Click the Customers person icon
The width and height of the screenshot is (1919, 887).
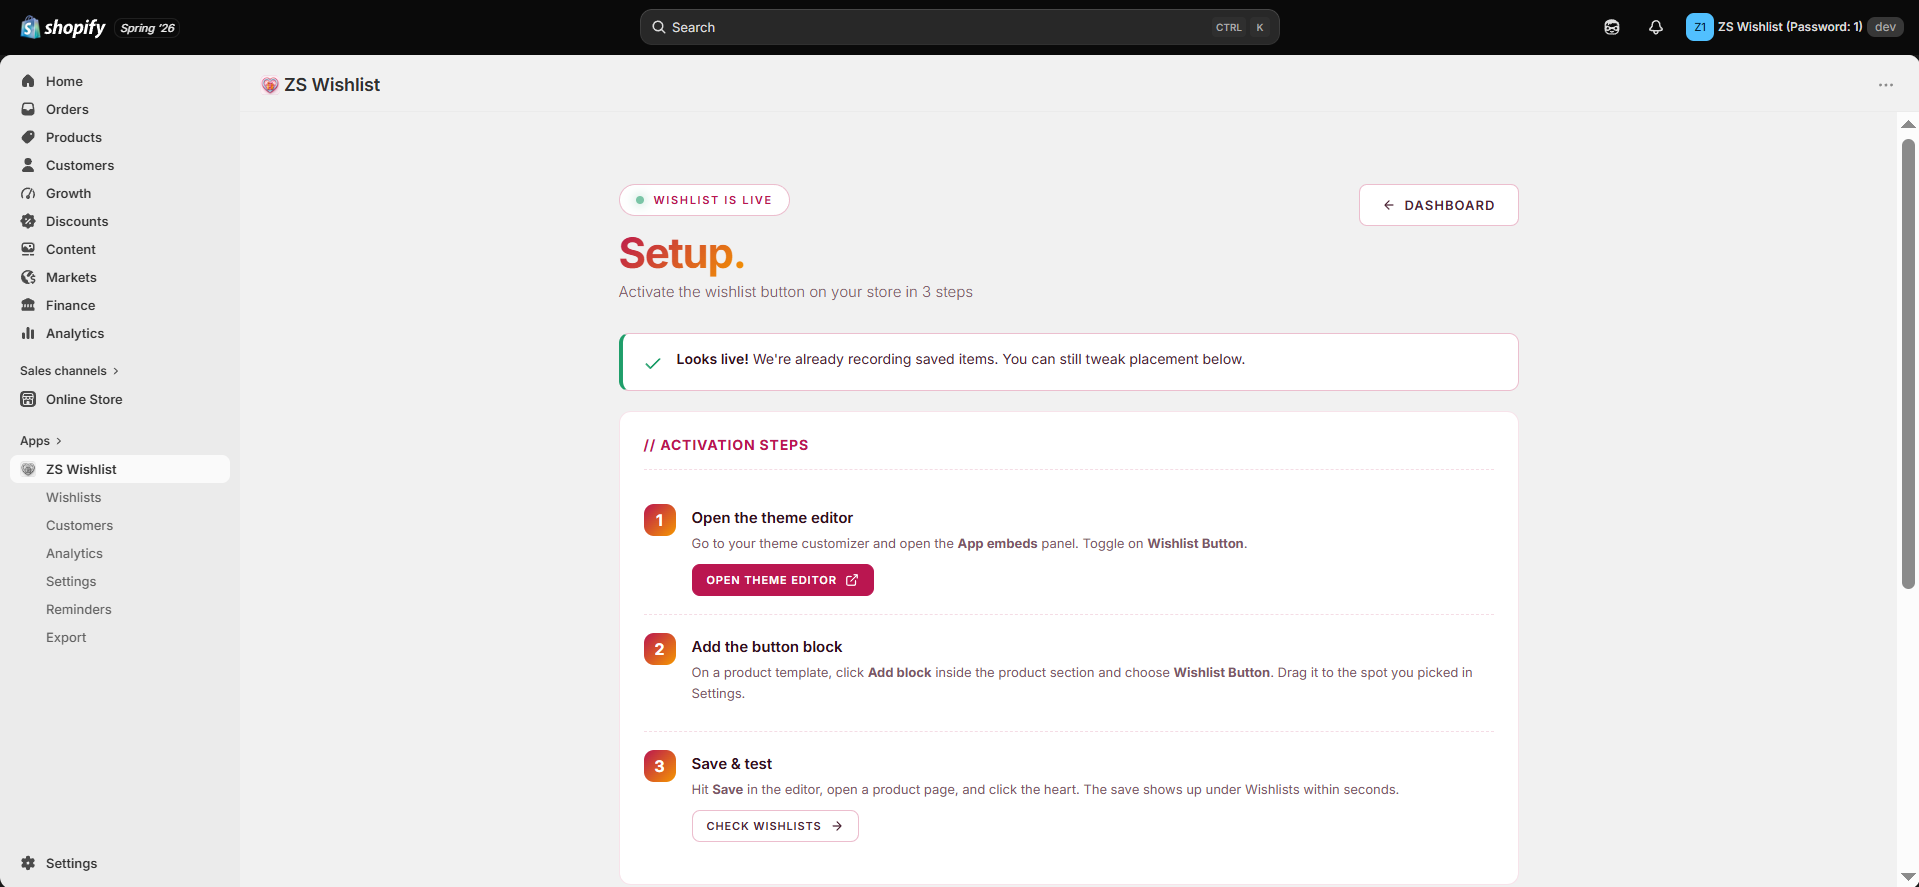28,165
